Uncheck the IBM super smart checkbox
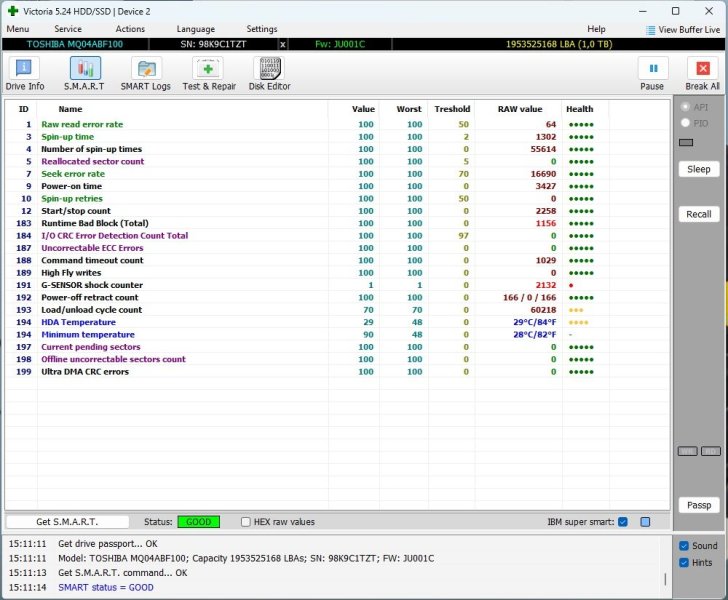Screen dimensions: 728x600 pos(623,522)
